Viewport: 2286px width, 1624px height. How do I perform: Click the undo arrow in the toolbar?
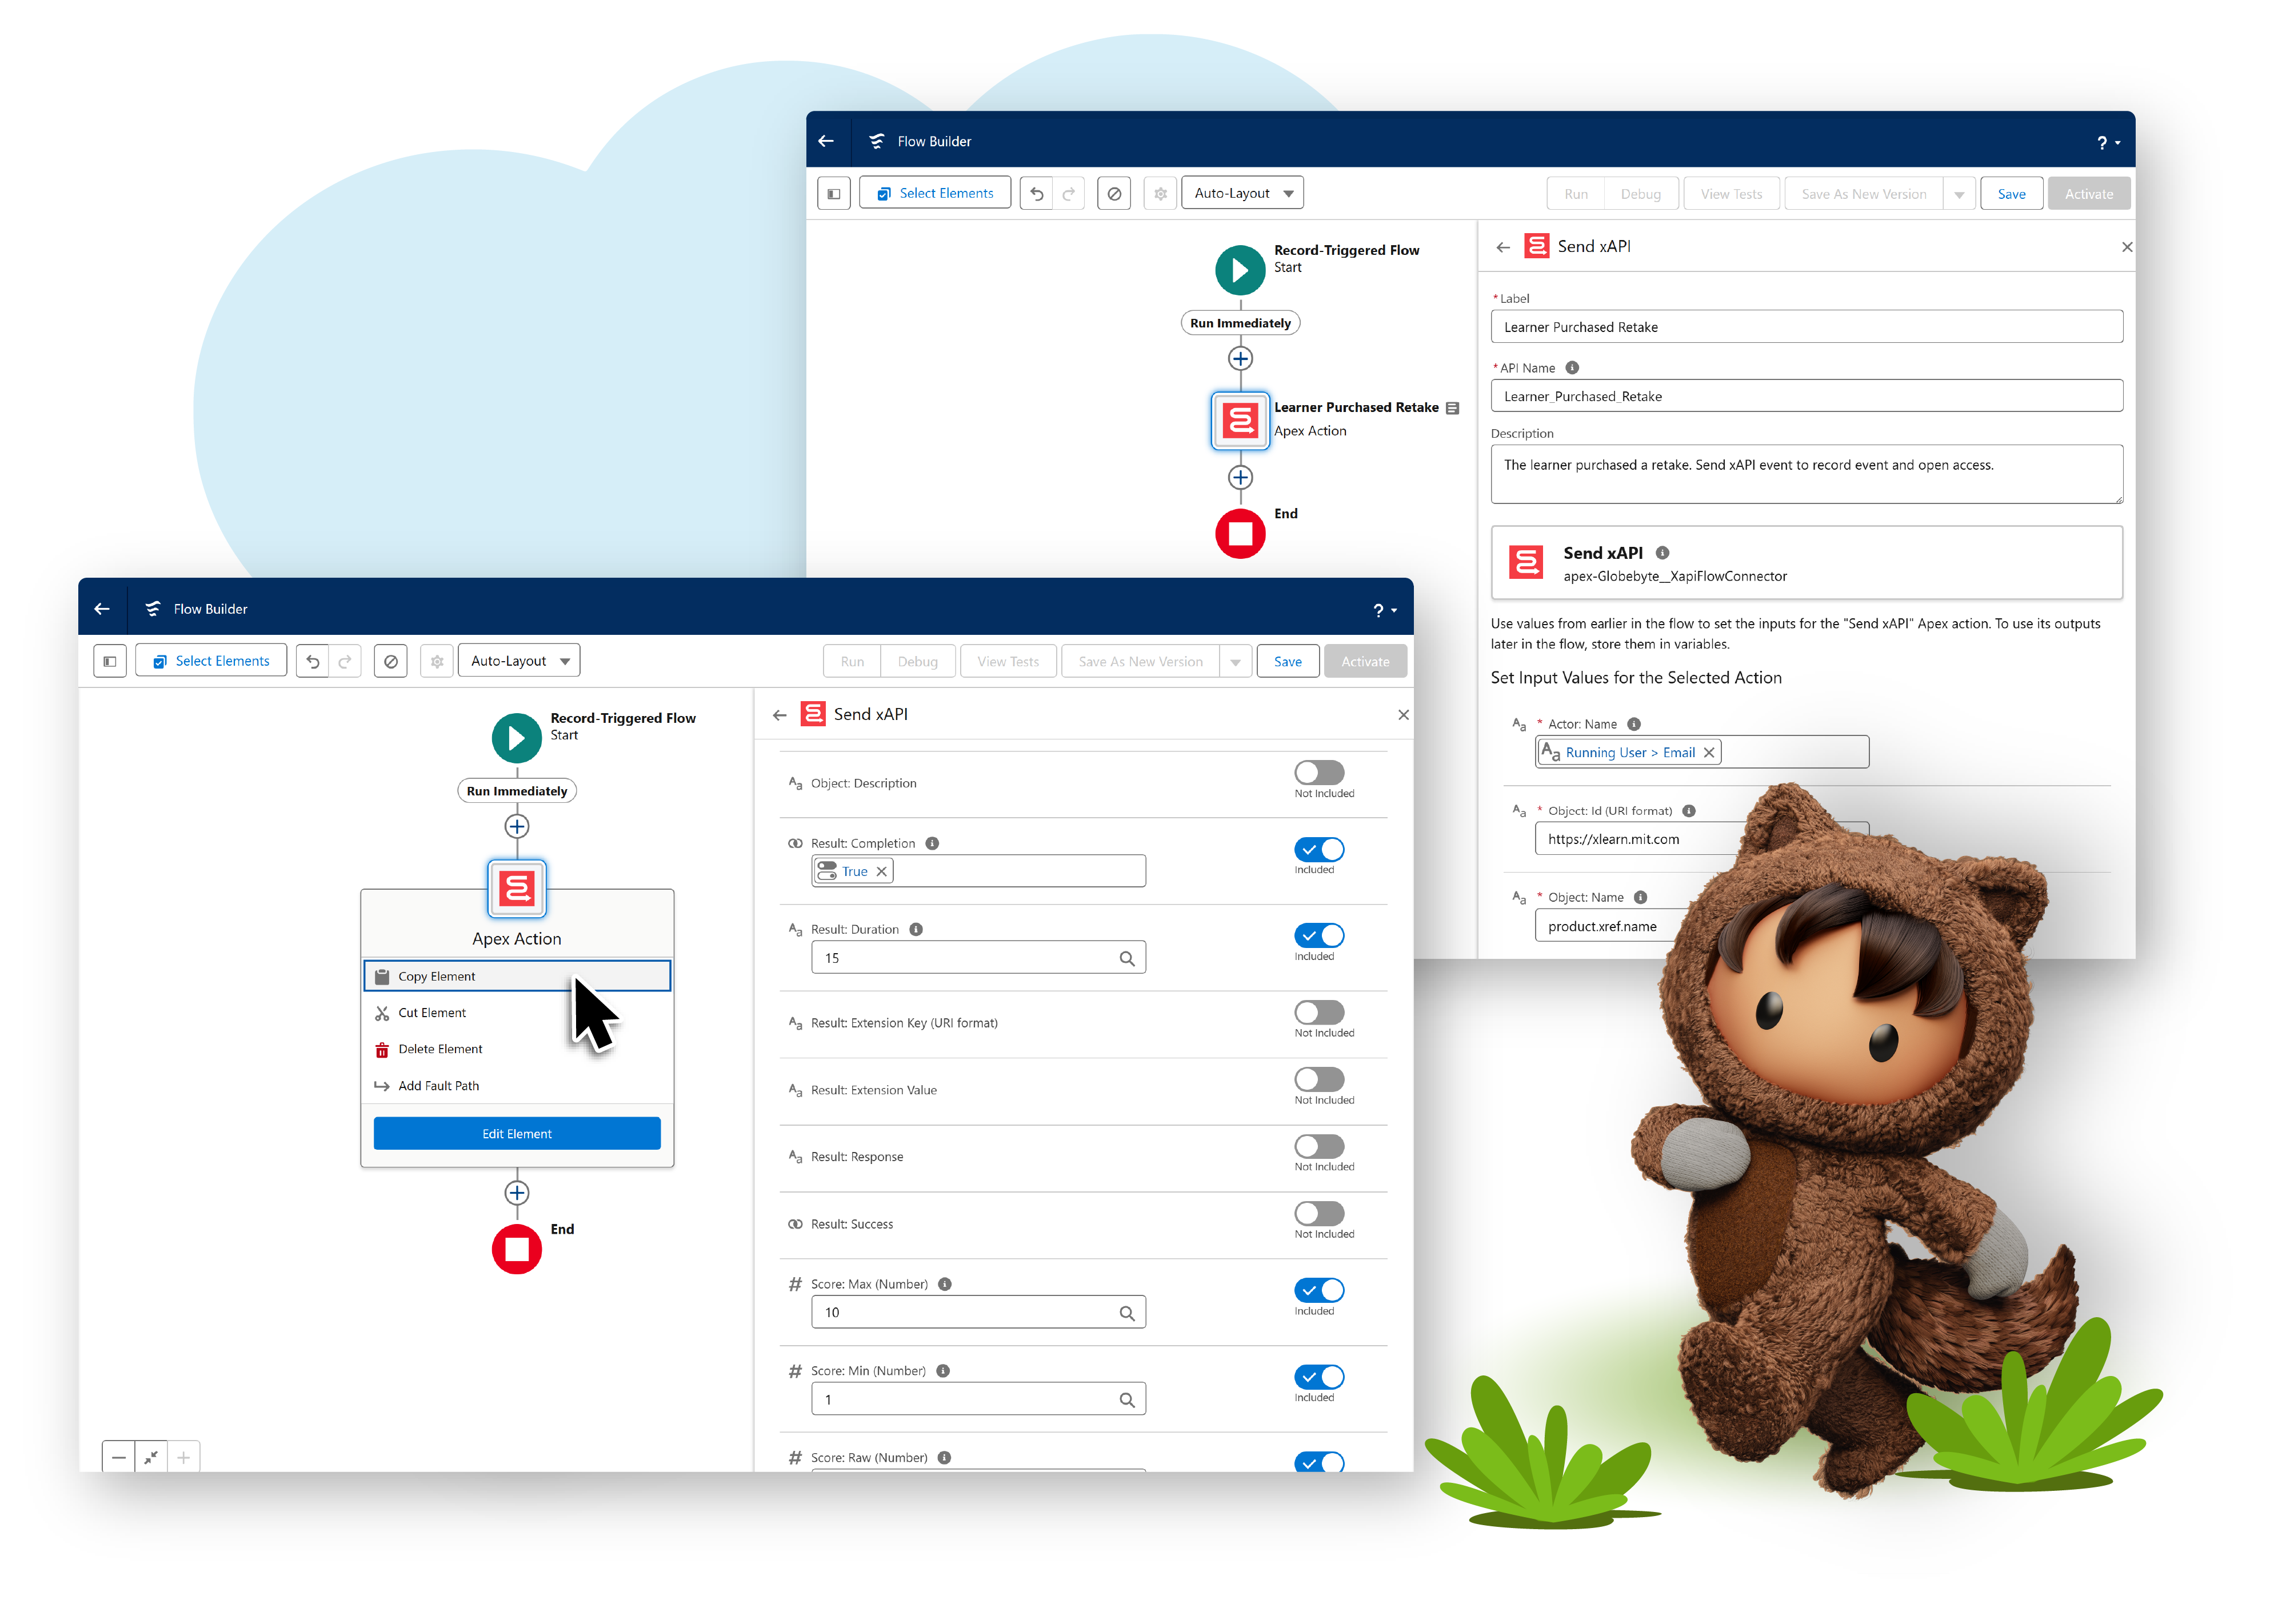coord(1036,192)
